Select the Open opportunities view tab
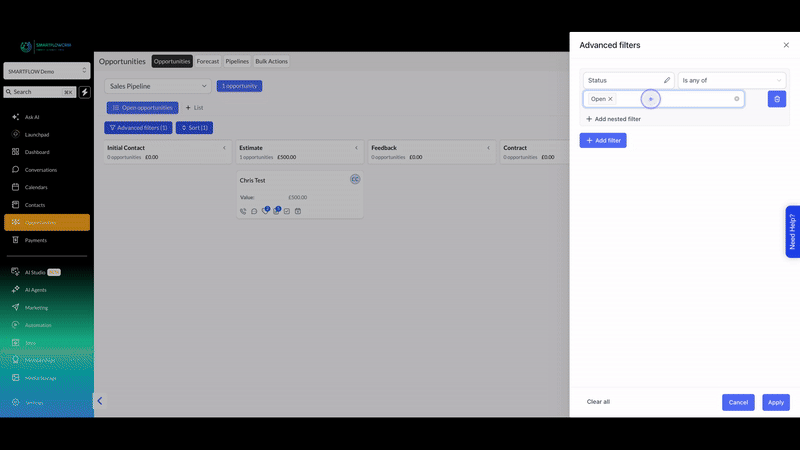800x450 pixels. (142, 108)
